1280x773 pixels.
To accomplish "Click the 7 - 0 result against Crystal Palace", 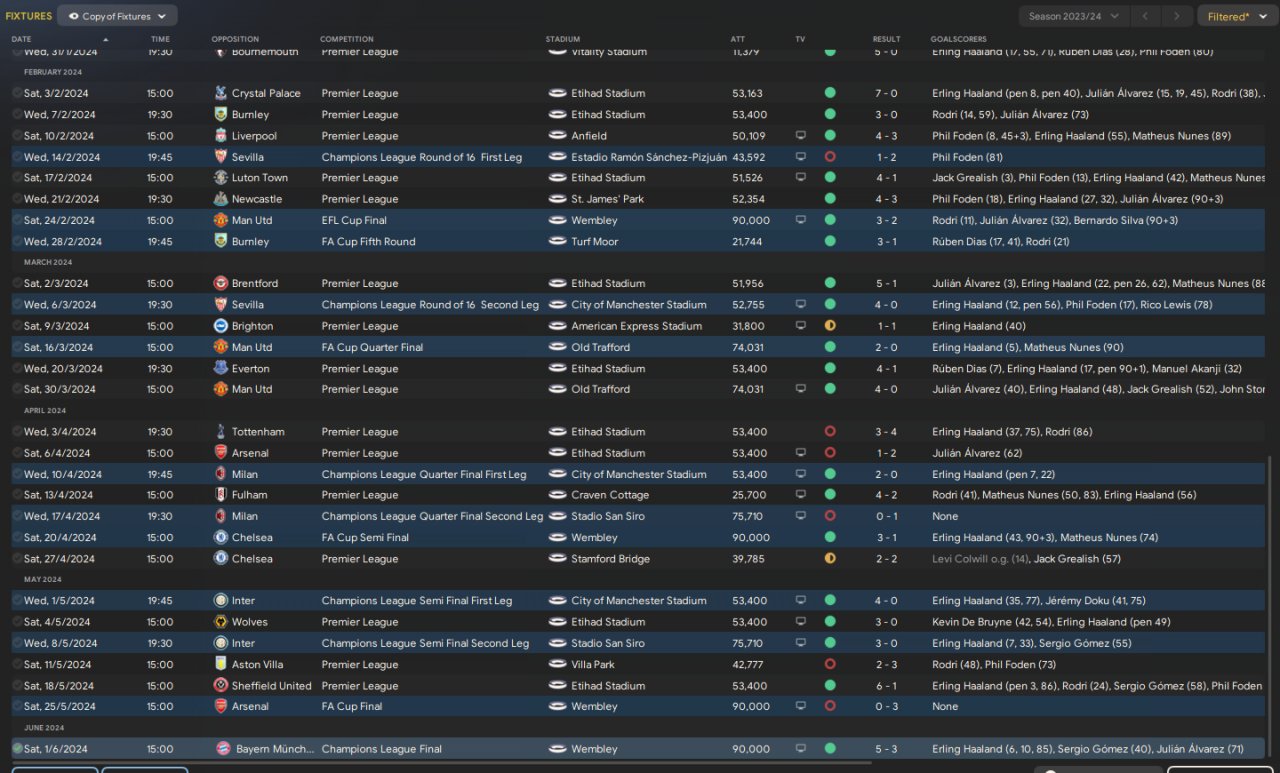I will [886, 93].
